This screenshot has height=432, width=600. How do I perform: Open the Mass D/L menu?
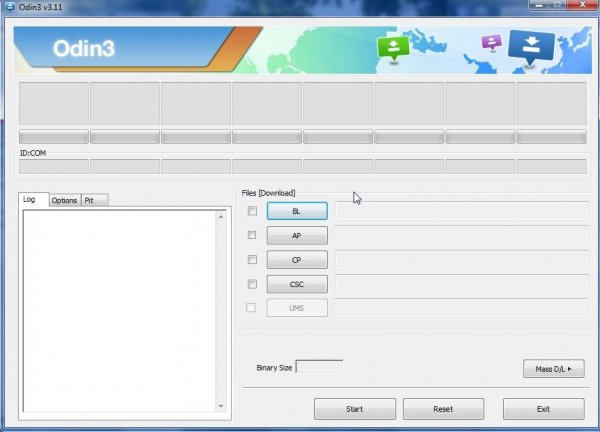coord(554,369)
